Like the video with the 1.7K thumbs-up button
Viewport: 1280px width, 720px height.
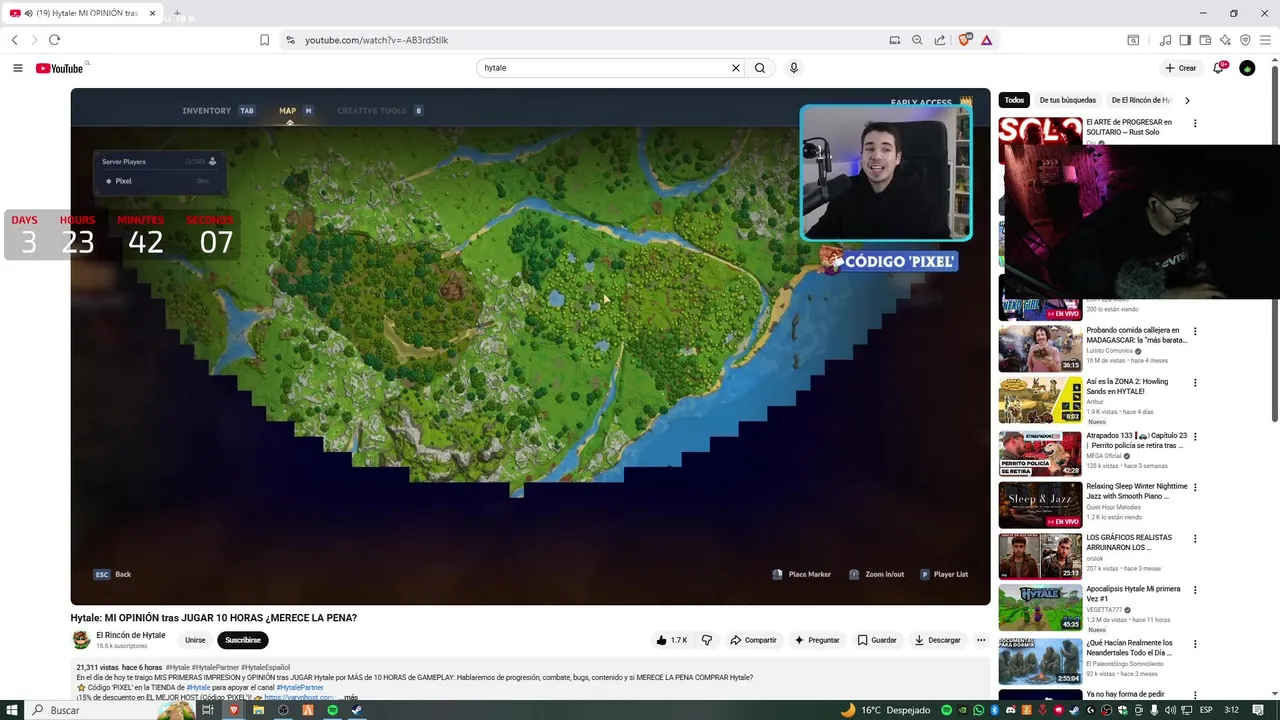click(671, 640)
